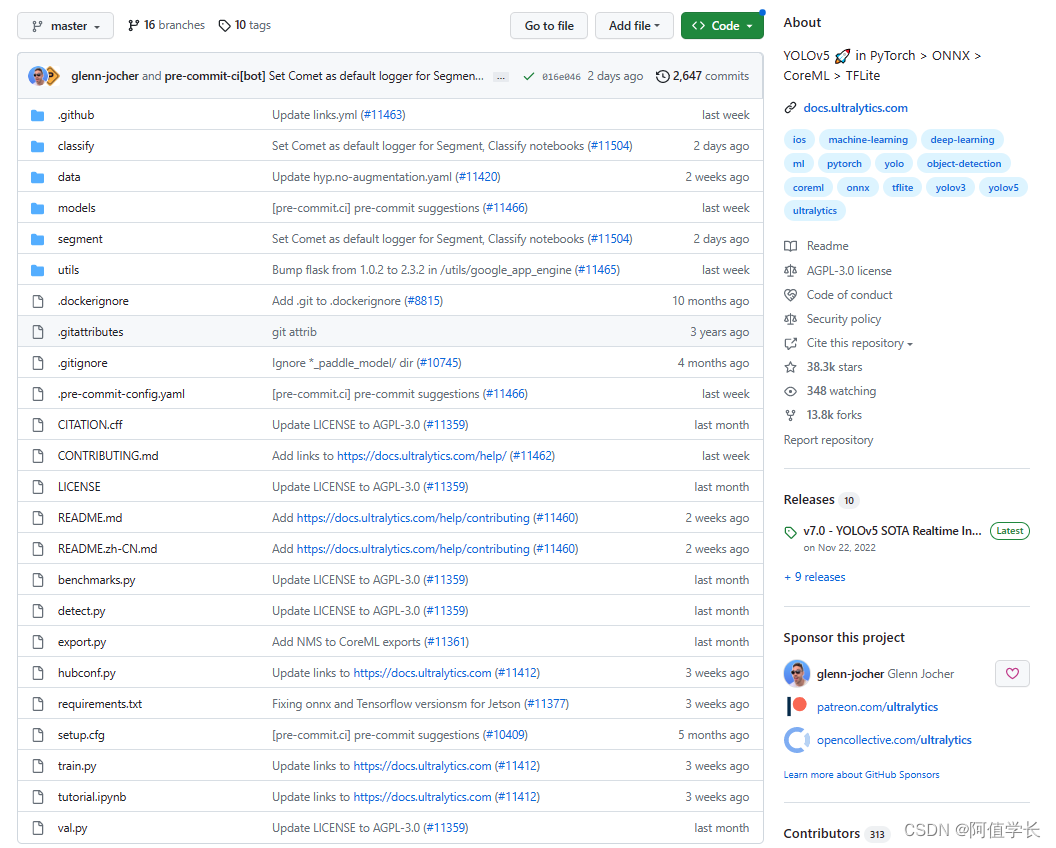Image resolution: width=1056 pixels, height=848 pixels.
Task: Open the classify folder icon
Action: click(38, 146)
